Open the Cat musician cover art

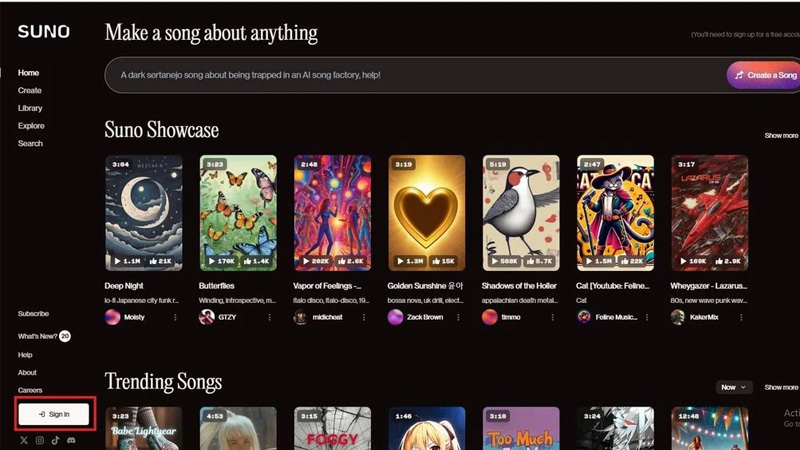[615, 213]
